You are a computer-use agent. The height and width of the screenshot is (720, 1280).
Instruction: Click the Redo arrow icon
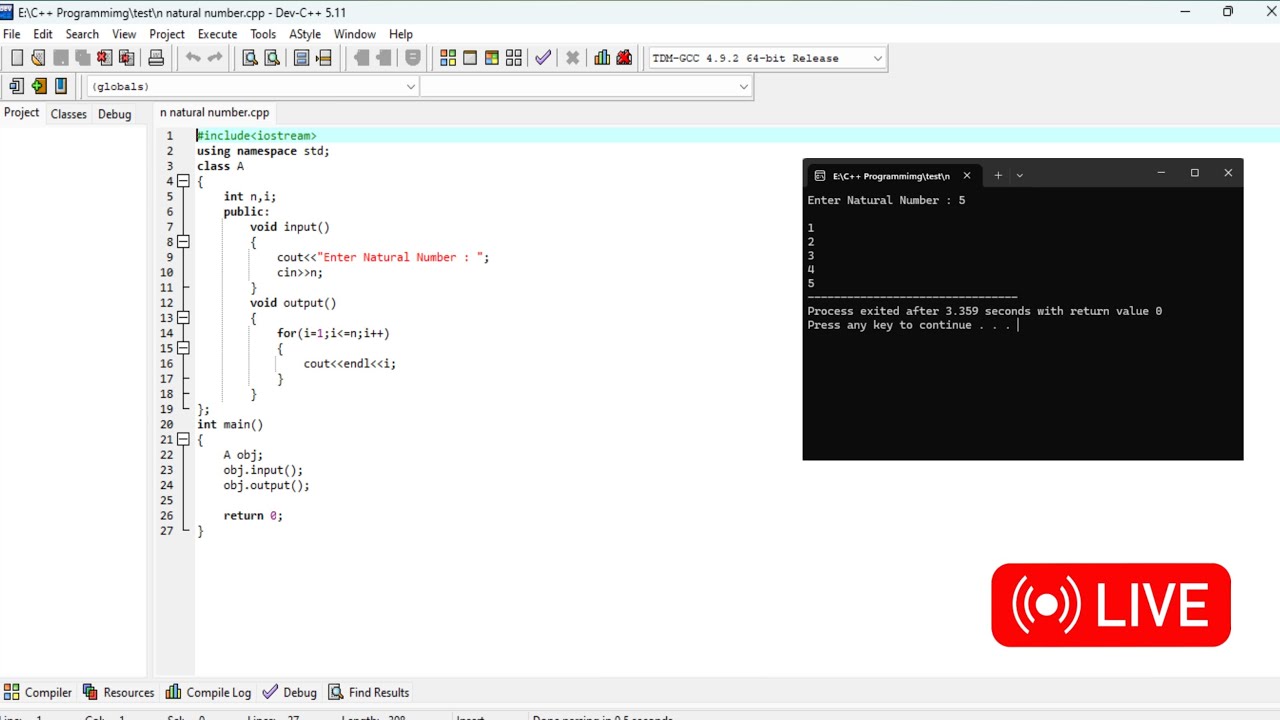pos(214,58)
